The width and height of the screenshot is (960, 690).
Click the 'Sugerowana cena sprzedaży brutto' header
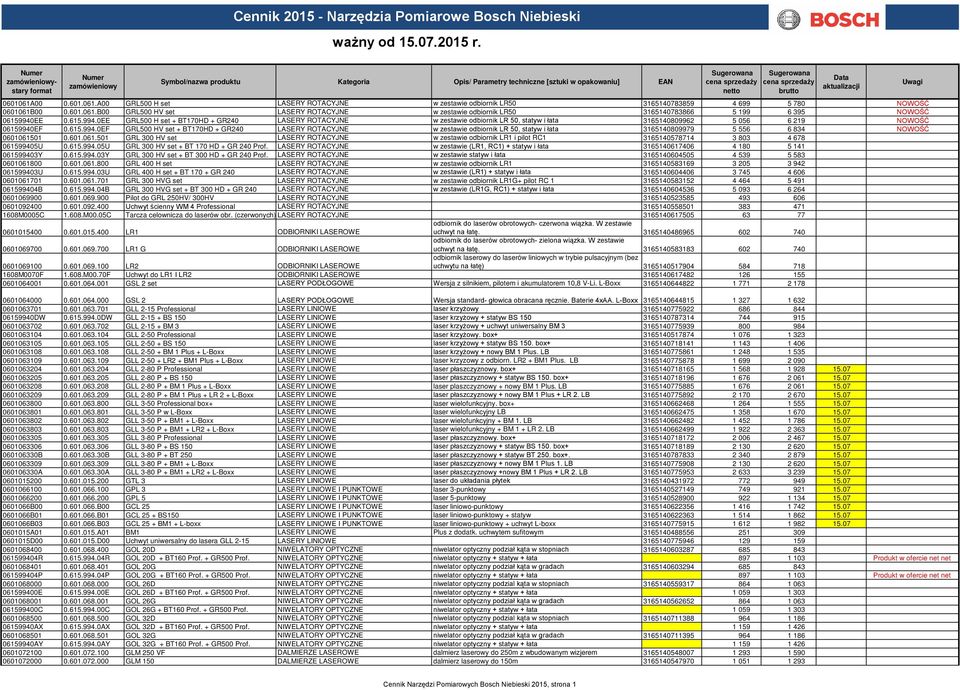789,81
